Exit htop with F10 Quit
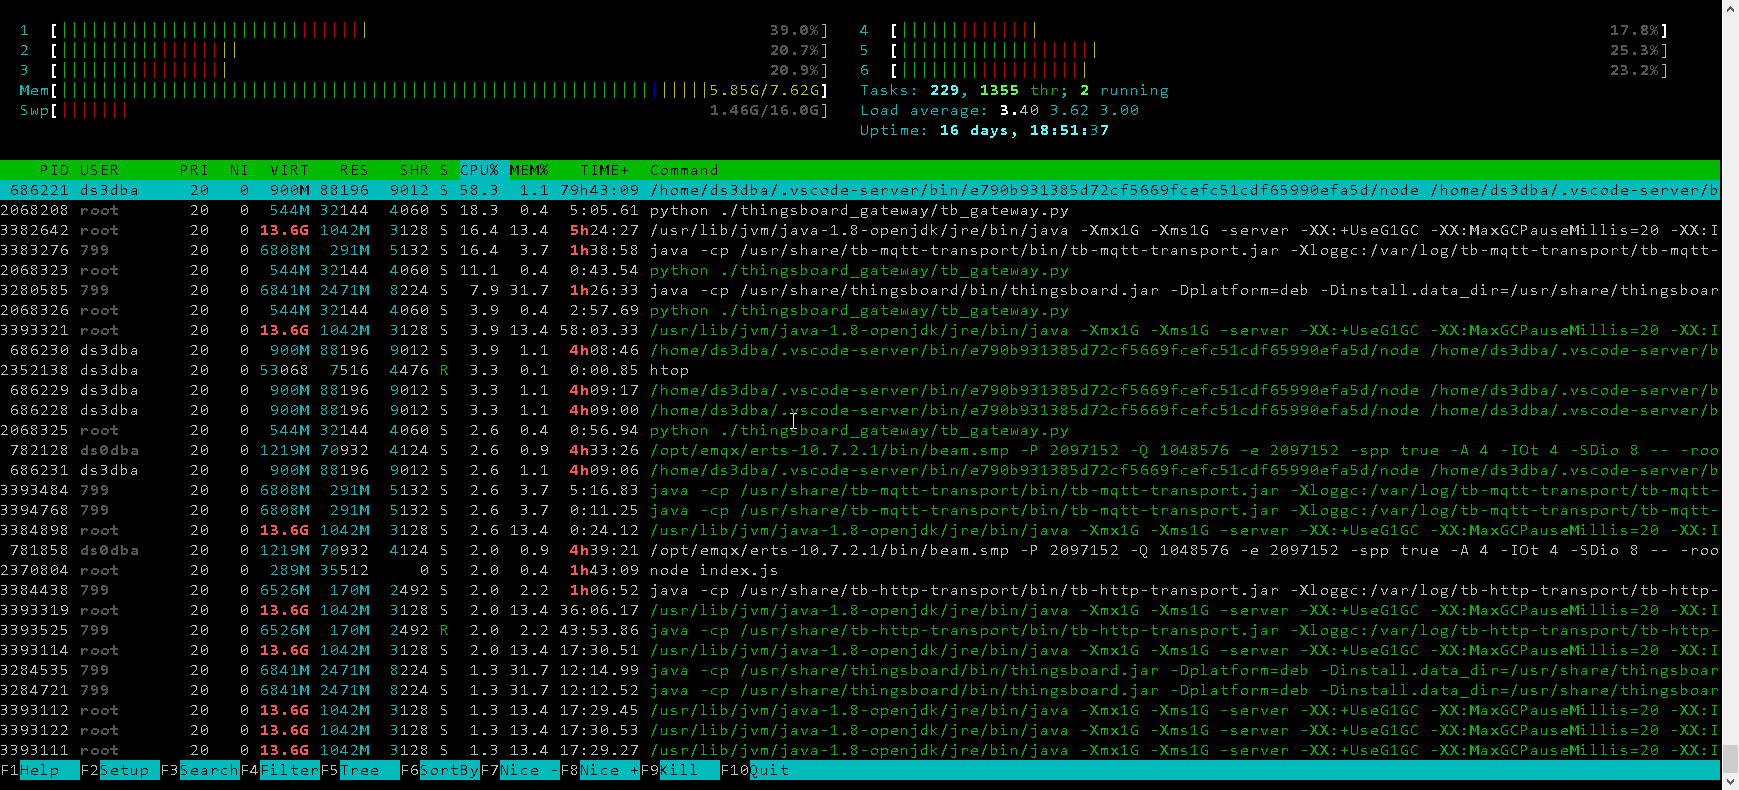1739x790 pixels. 755,770
